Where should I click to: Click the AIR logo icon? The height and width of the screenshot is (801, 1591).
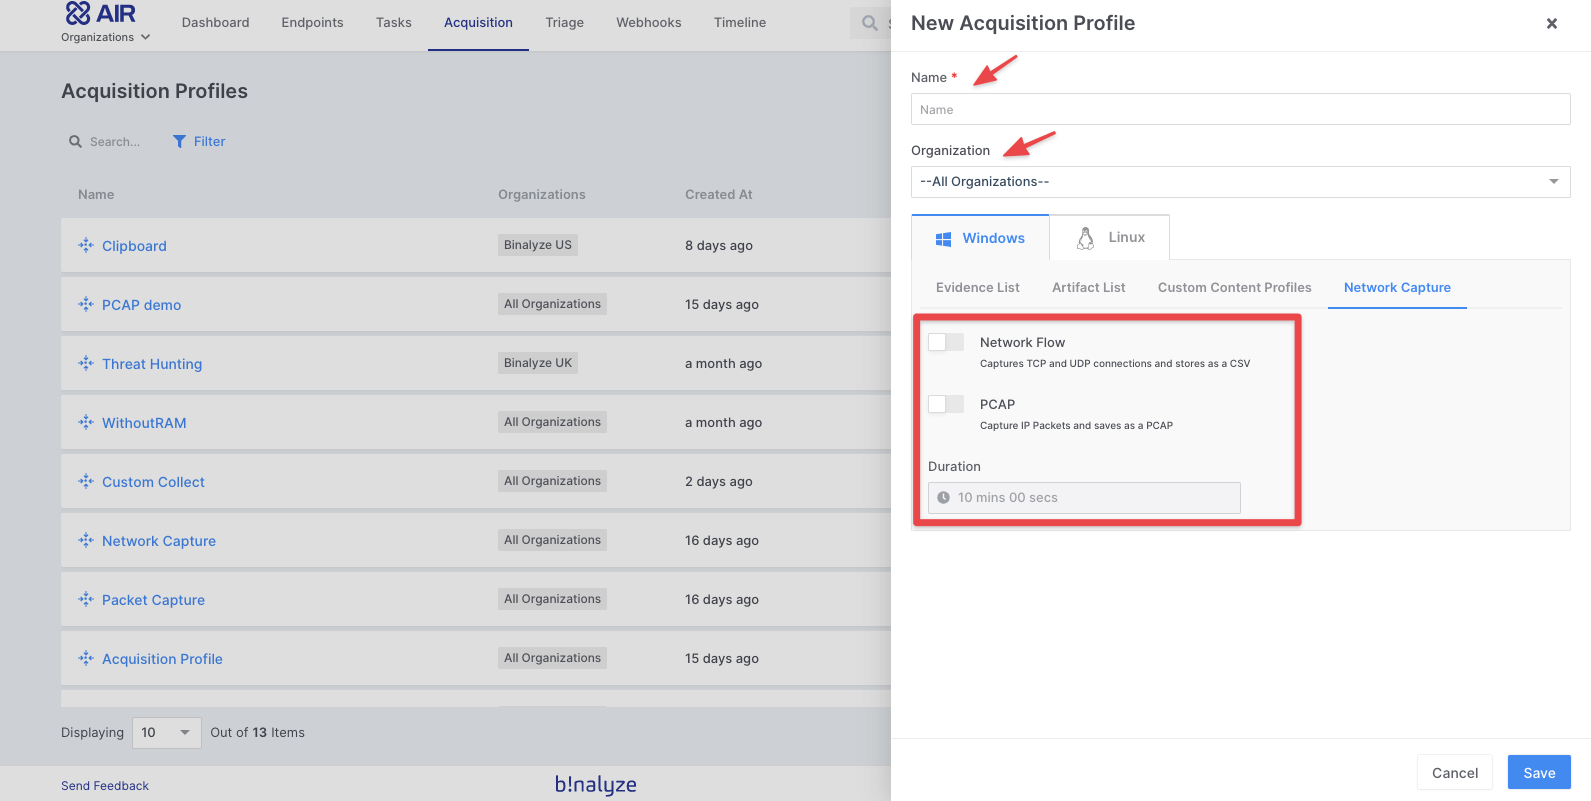78,13
